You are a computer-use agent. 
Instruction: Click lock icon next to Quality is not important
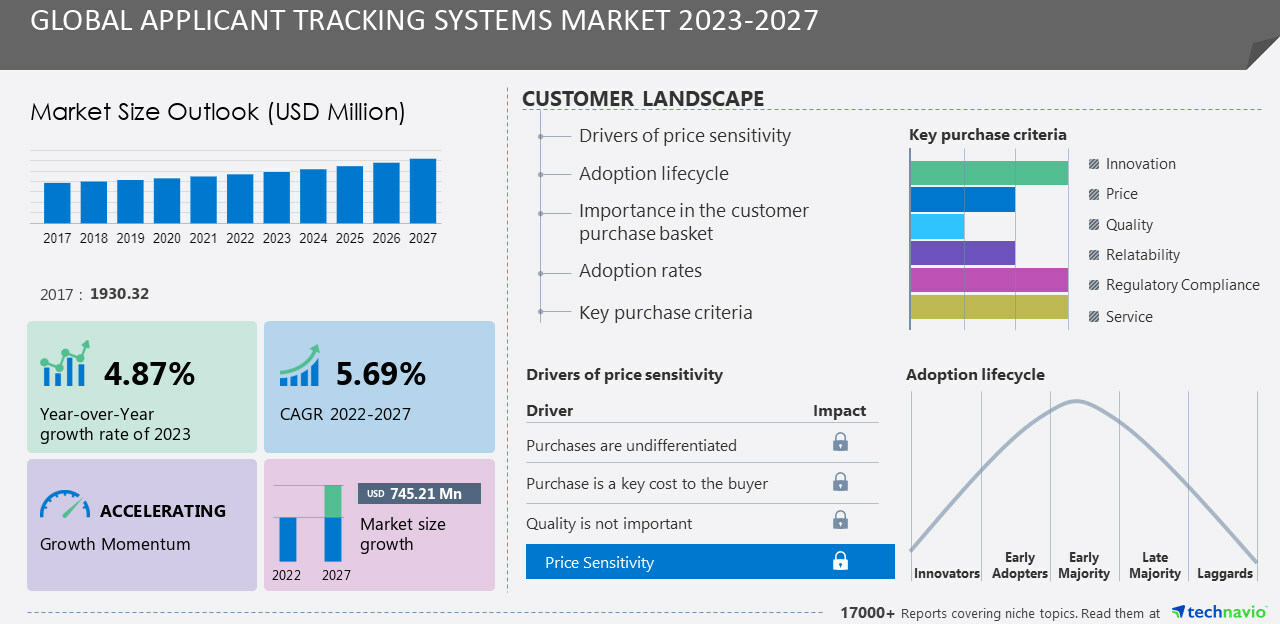[x=840, y=520]
